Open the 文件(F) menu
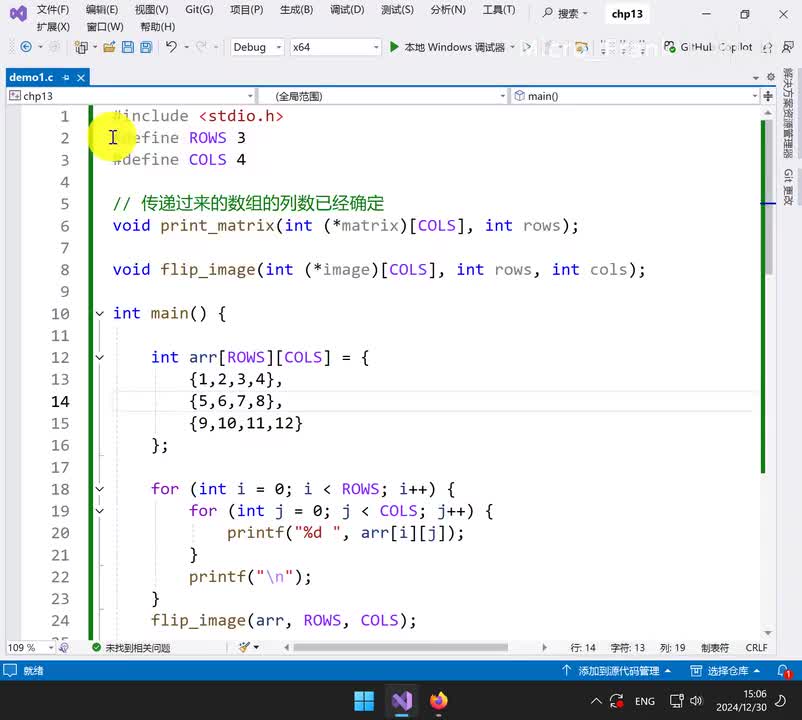The image size is (802, 720). [53, 10]
